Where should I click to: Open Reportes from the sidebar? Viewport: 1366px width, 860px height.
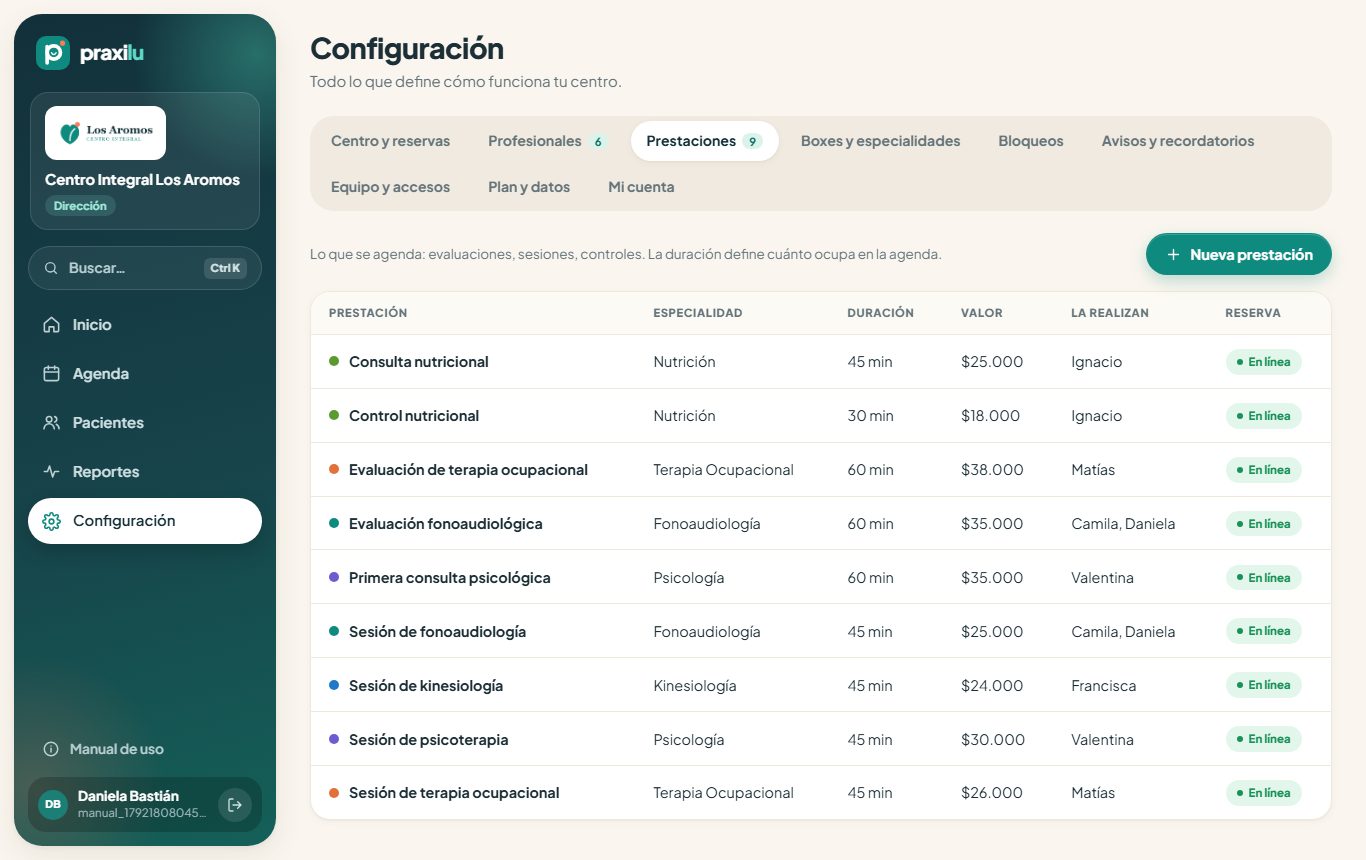coord(145,472)
